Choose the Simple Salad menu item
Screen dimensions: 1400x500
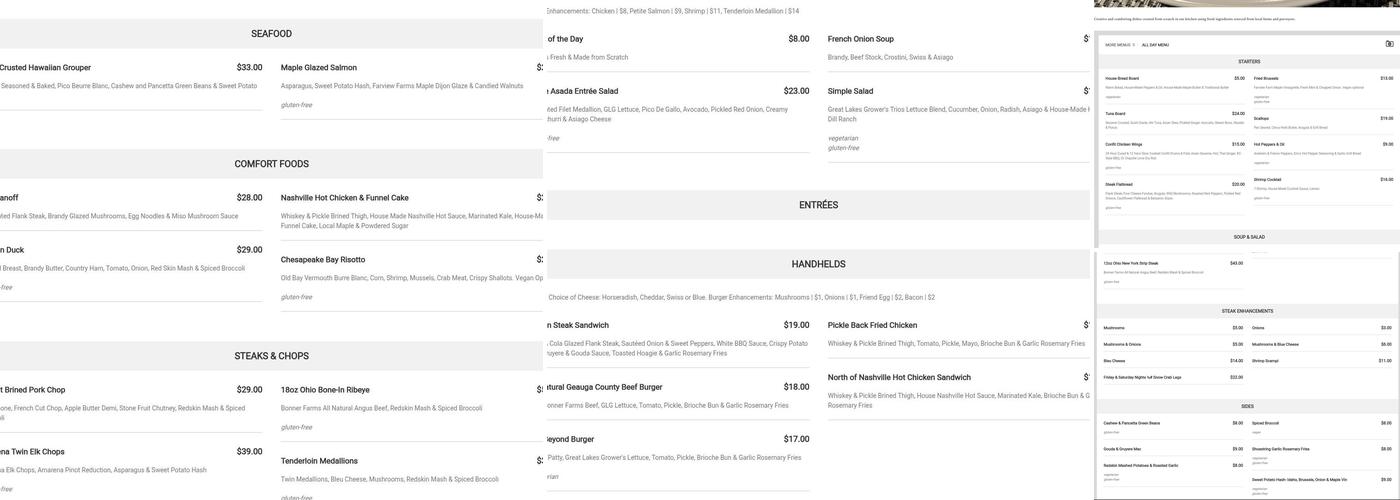850,91
